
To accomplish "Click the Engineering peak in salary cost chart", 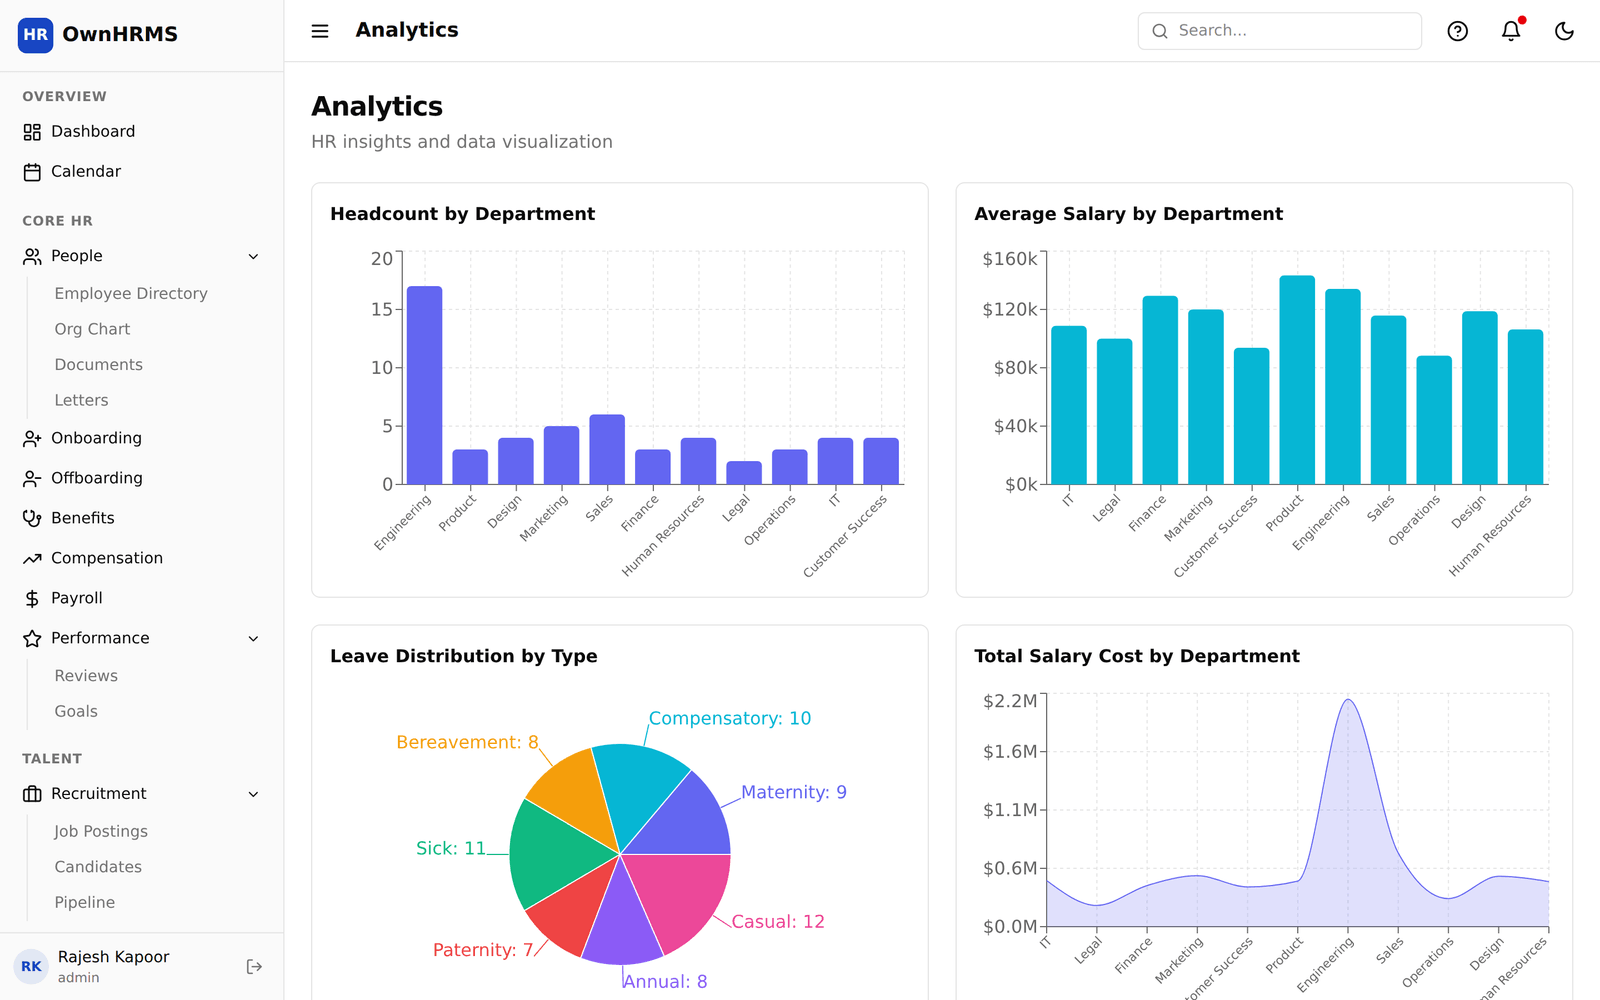I will coord(1348,700).
